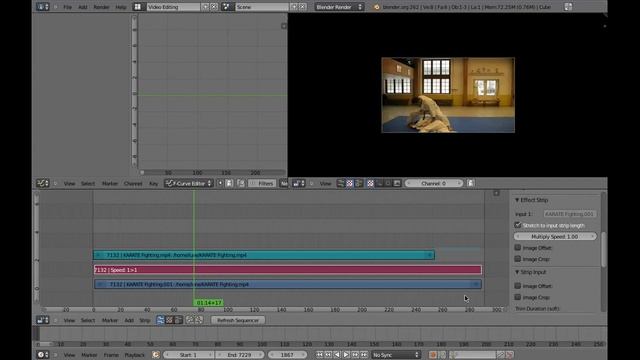
Task: Enable Image Offset under Effect Strip
Action: 518,247
